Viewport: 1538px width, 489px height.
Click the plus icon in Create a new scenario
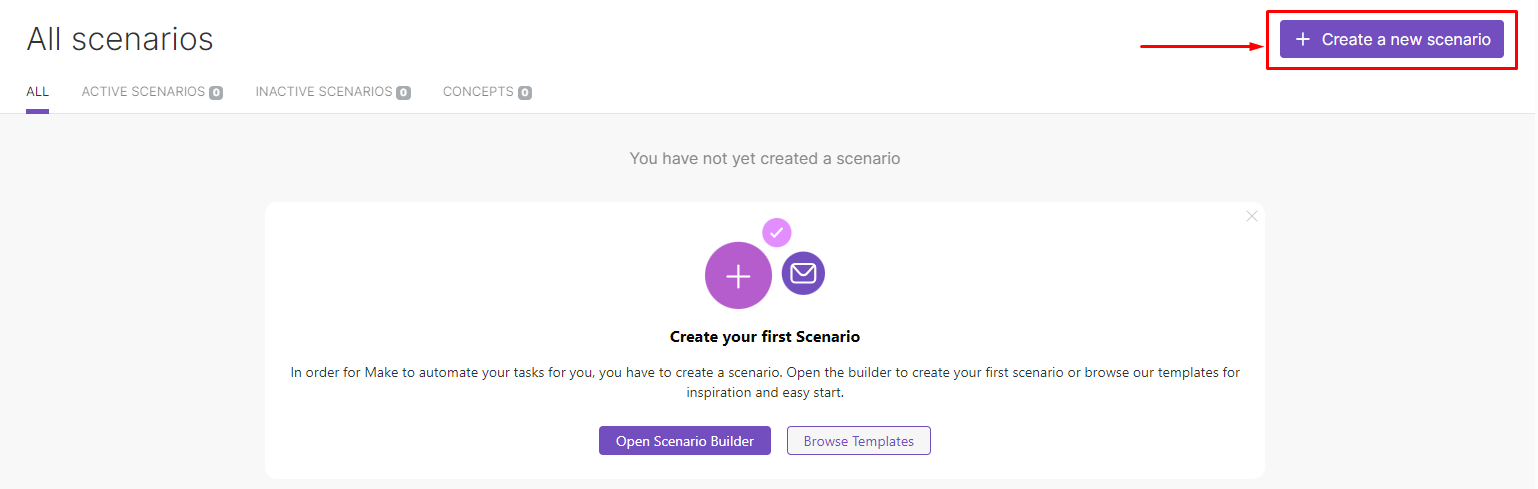pos(1302,39)
